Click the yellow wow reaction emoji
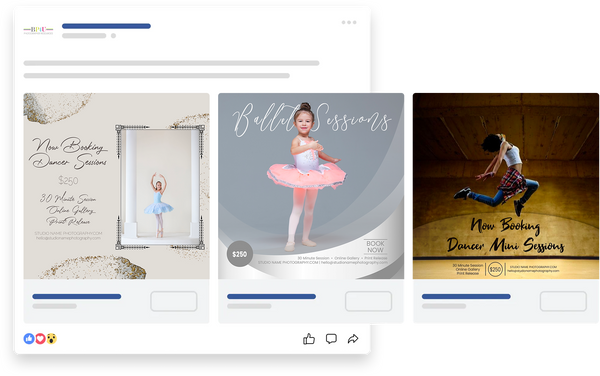Viewport: 600px width, 376px height. 52,339
